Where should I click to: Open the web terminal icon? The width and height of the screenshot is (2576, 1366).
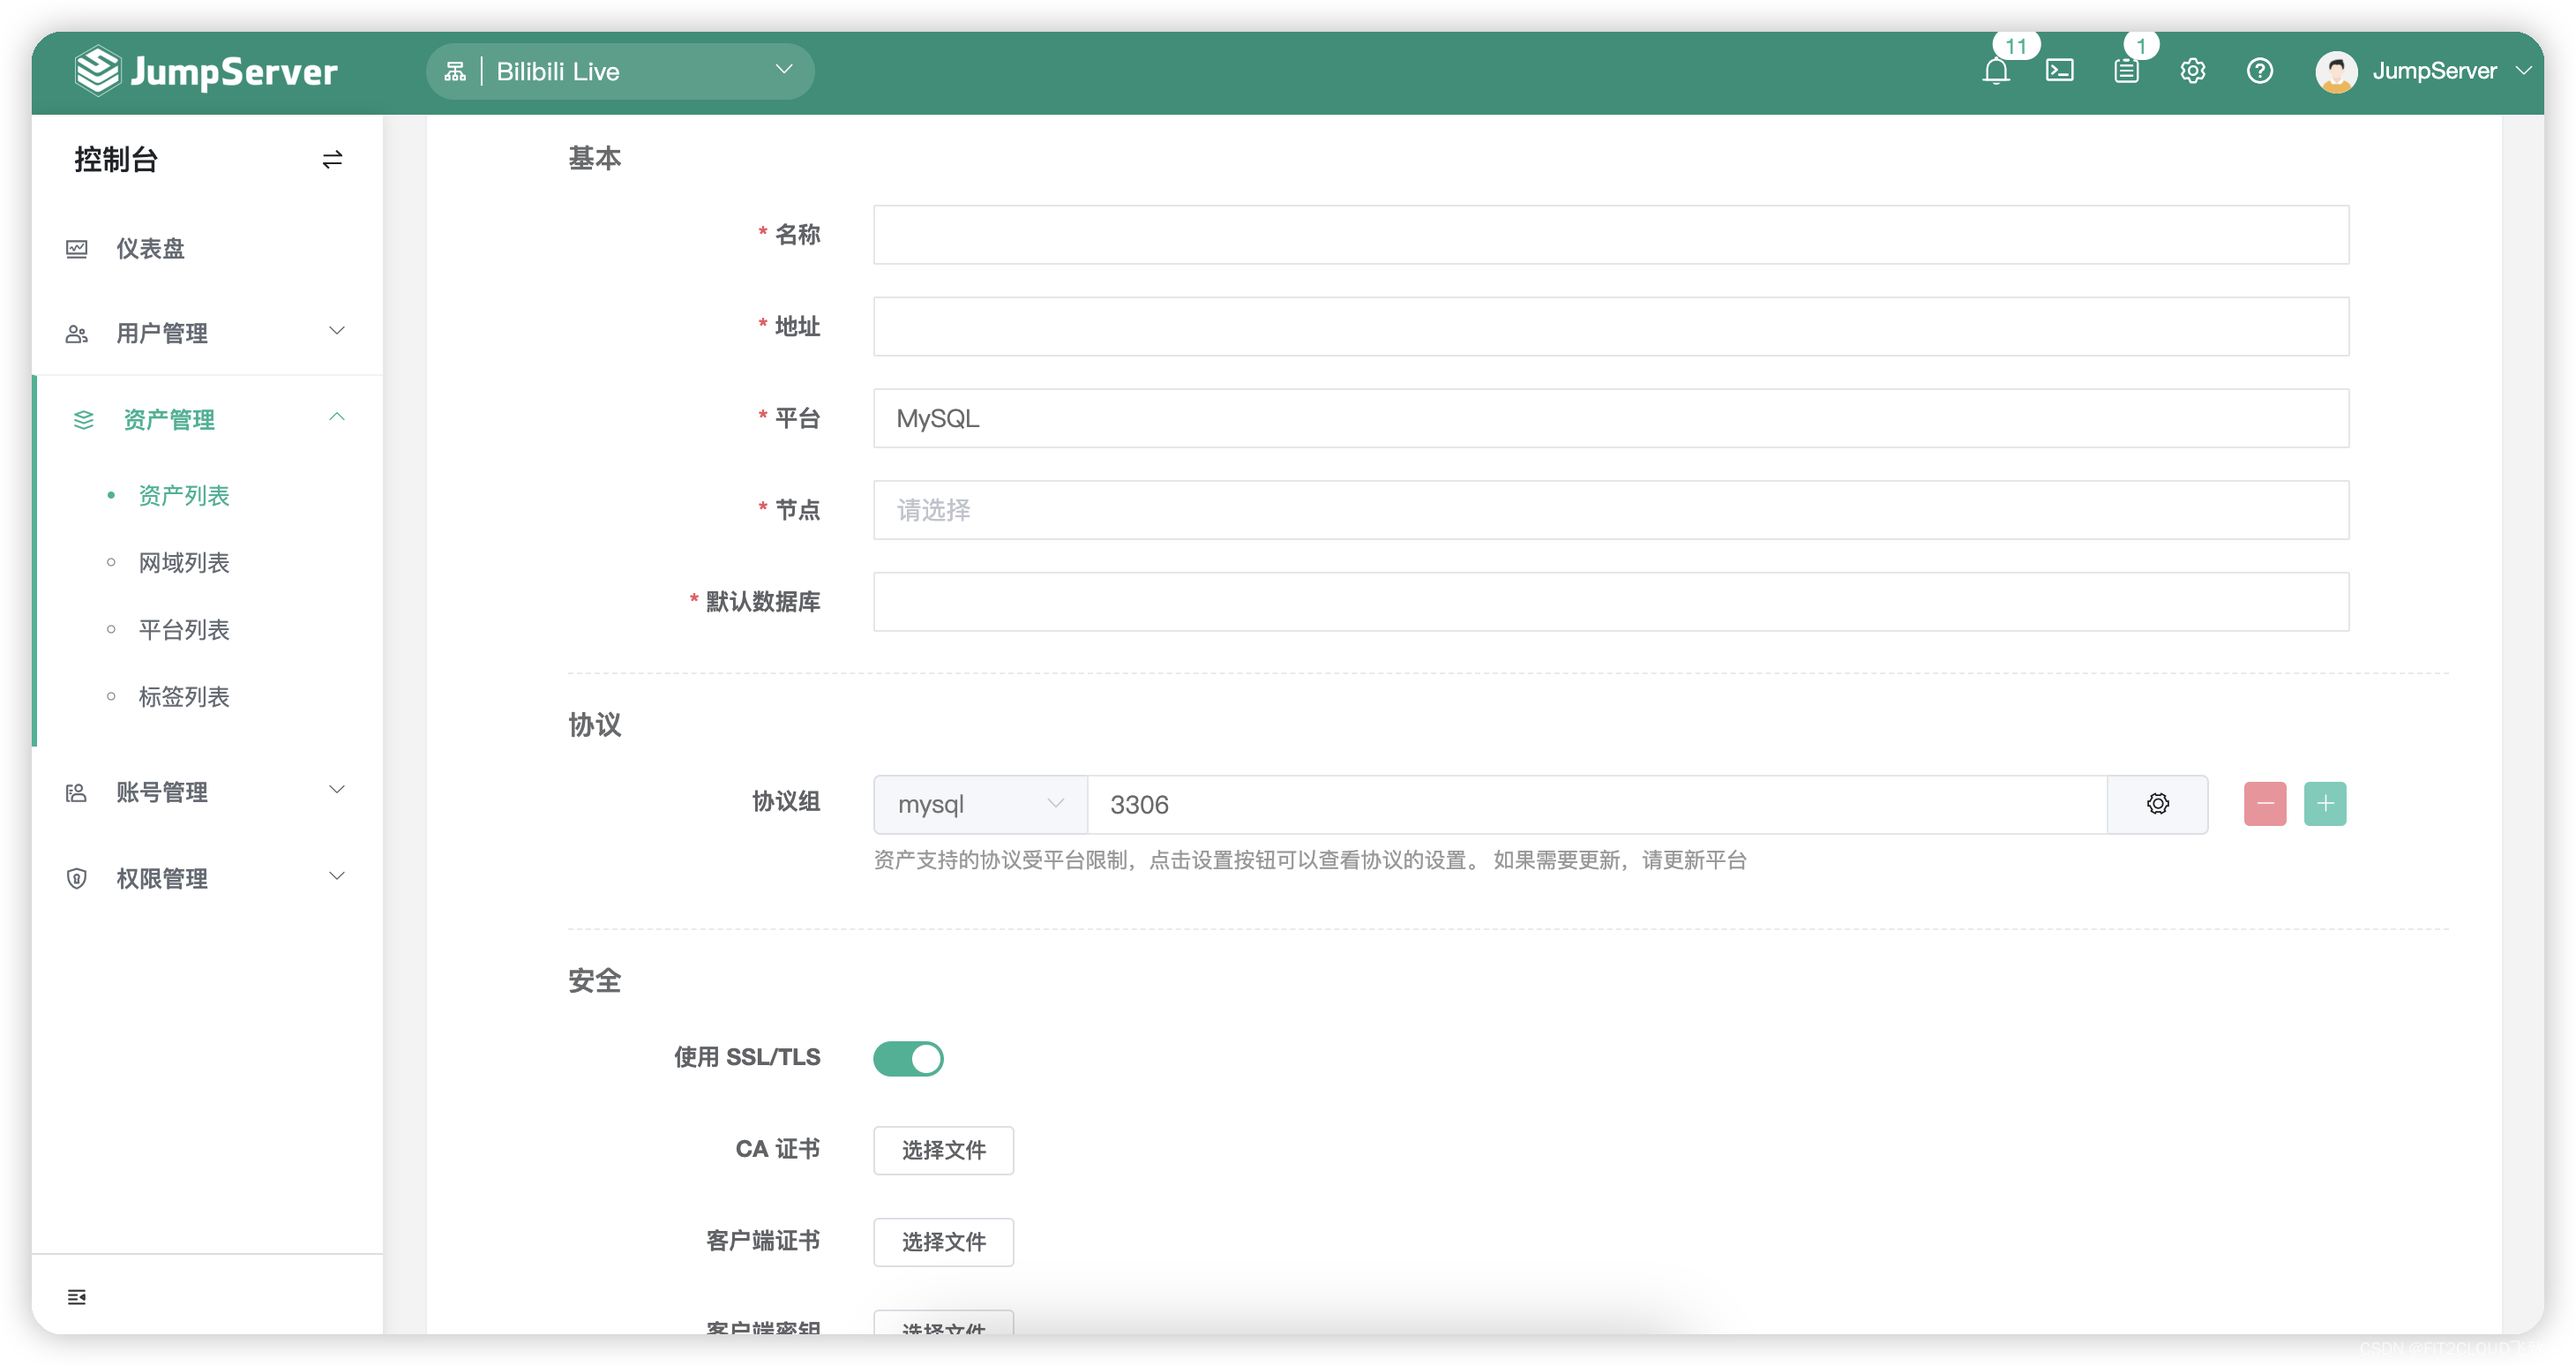(2060, 70)
